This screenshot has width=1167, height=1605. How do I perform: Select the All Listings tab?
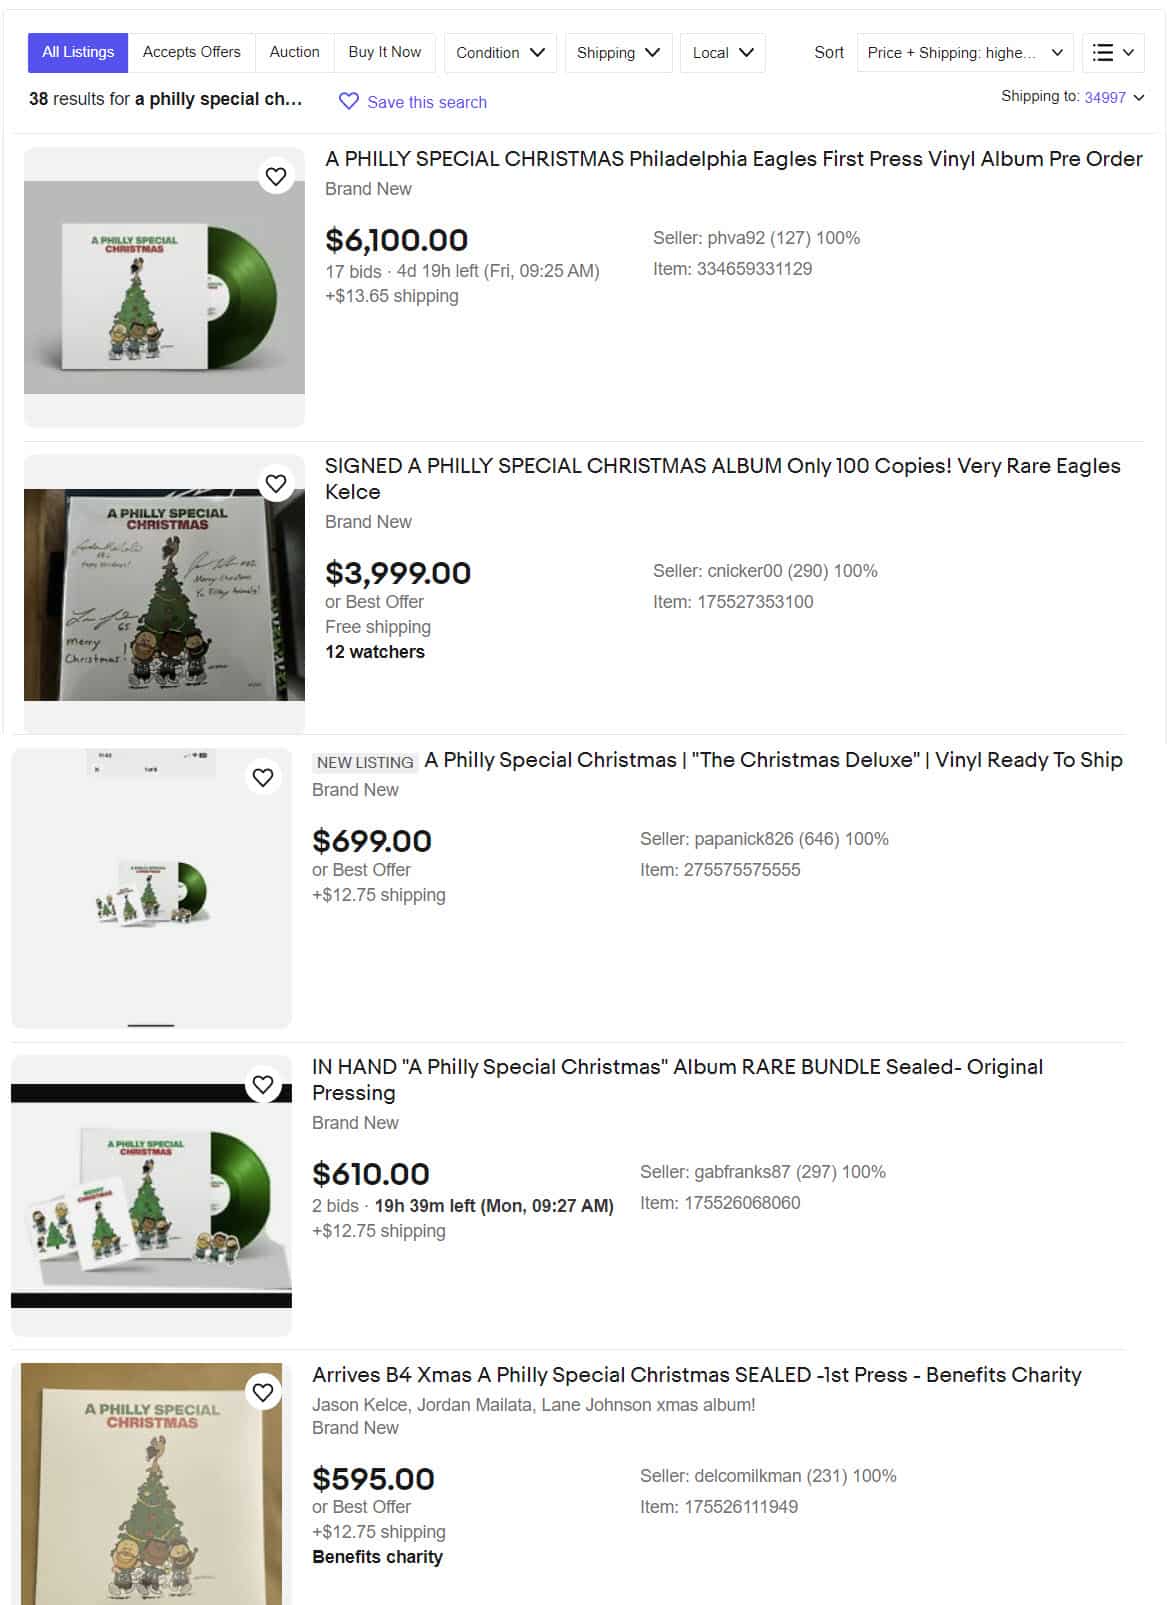(78, 52)
